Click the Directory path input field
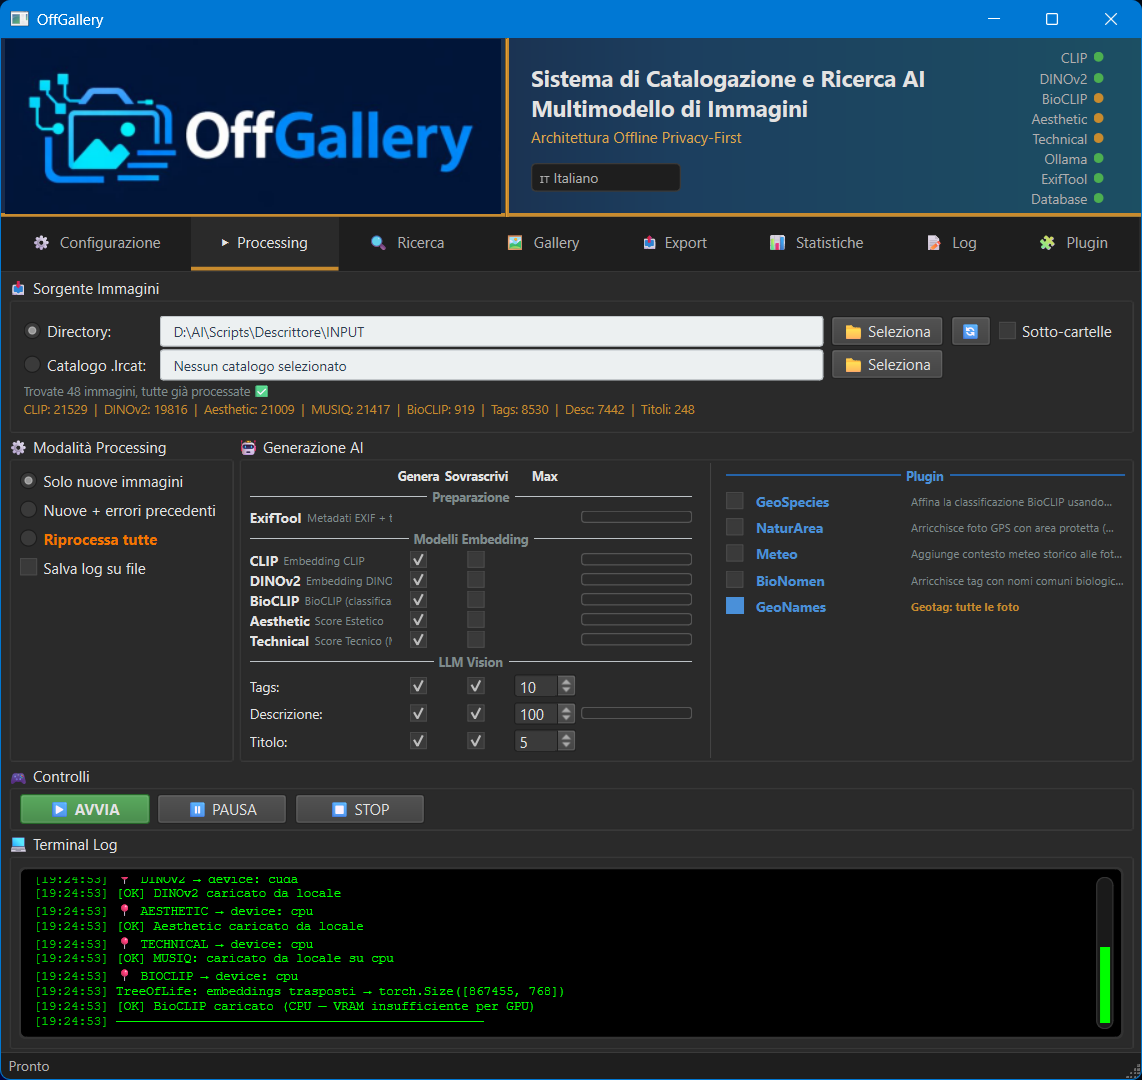1142x1080 pixels. pyautogui.click(x=492, y=332)
